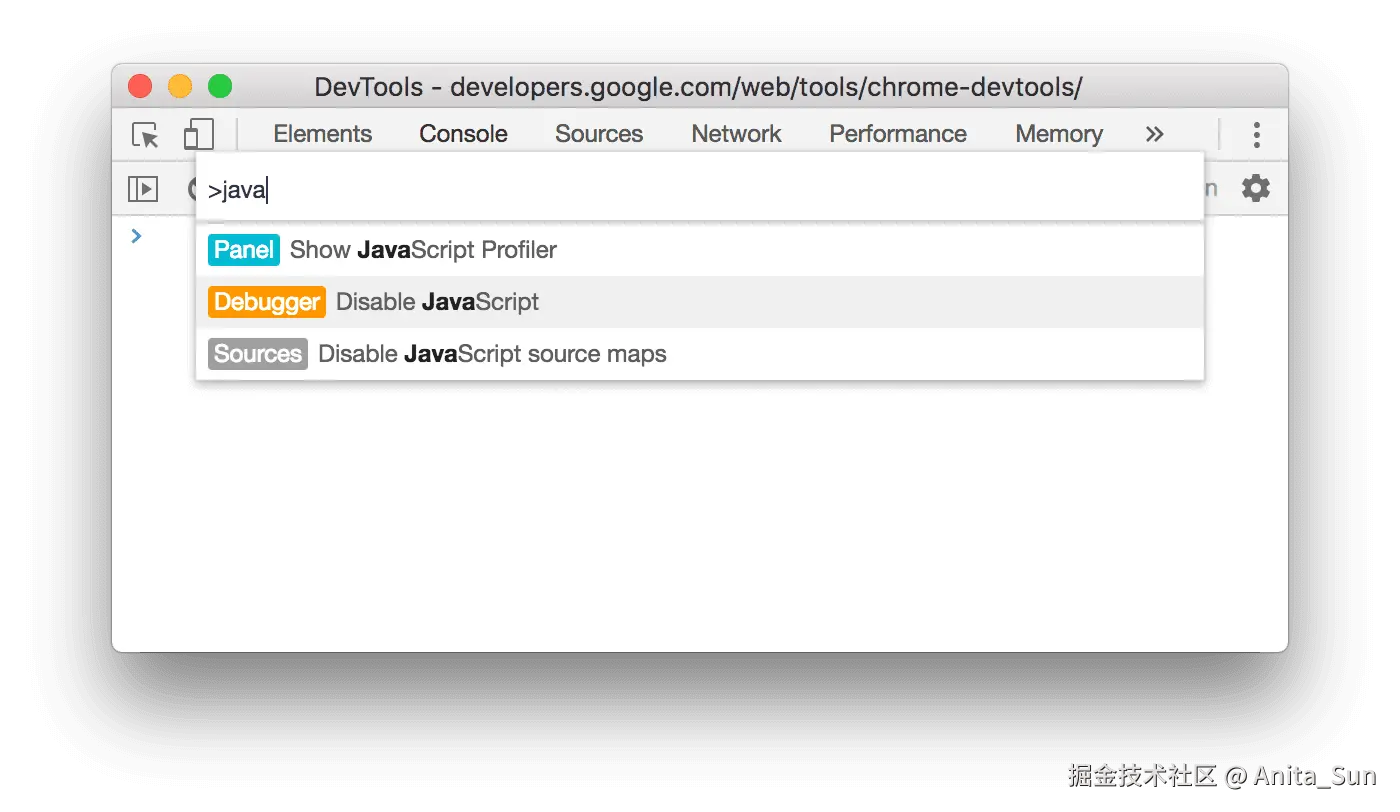The width and height of the screenshot is (1400, 812).
Task: Select the inspect element cursor icon
Action: point(145,133)
